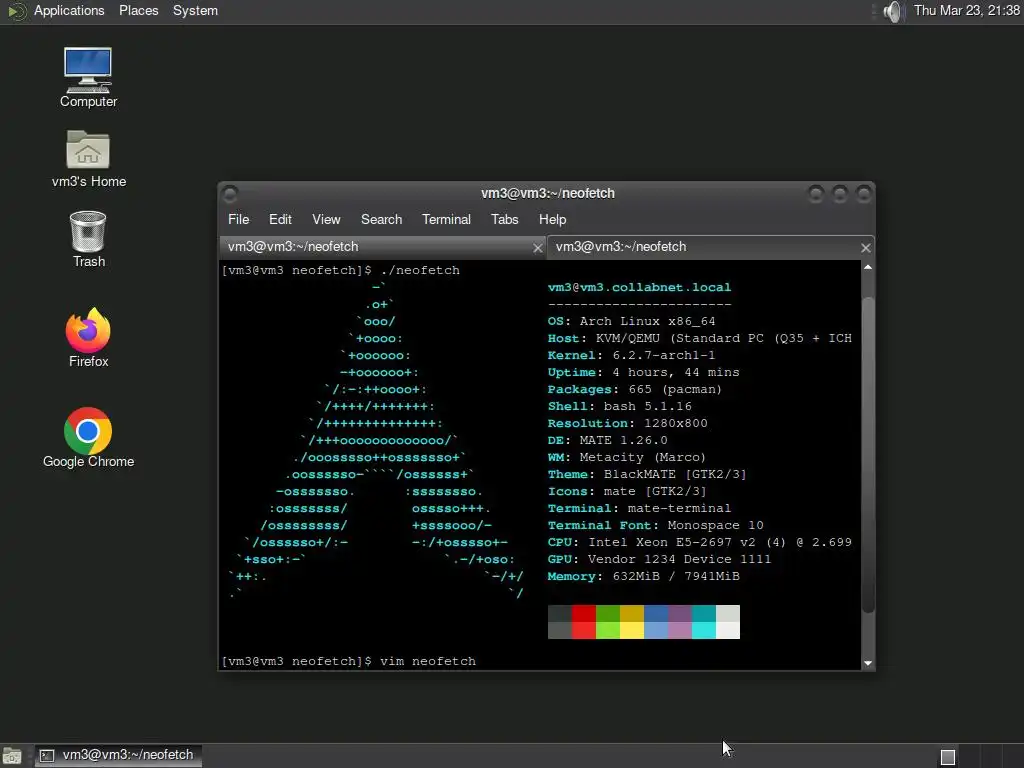1024x768 pixels.
Task: Click the bright red color block in neofetch
Action: pos(584,630)
